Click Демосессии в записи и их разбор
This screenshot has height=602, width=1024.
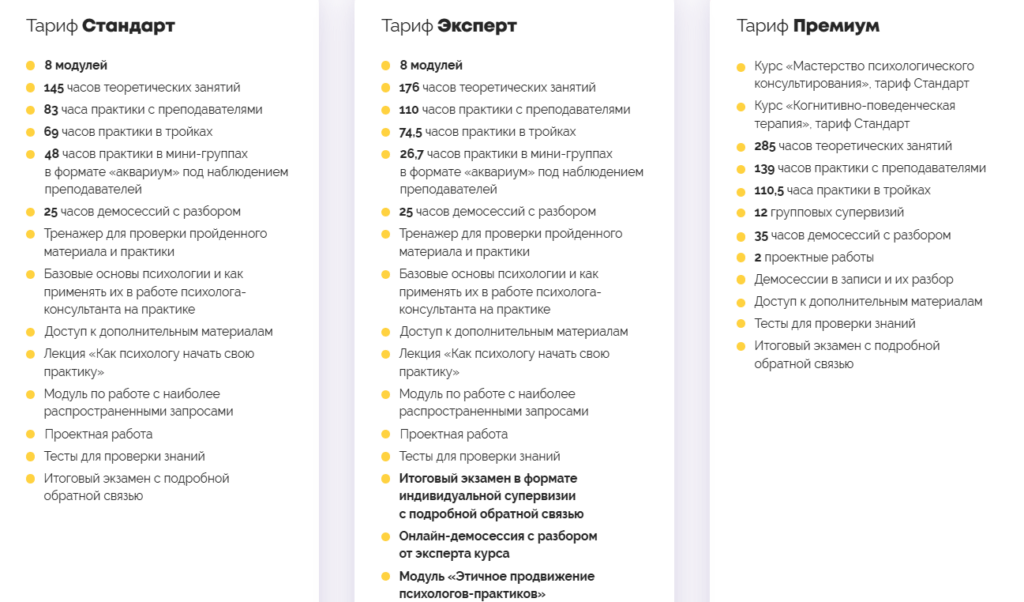pos(854,279)
